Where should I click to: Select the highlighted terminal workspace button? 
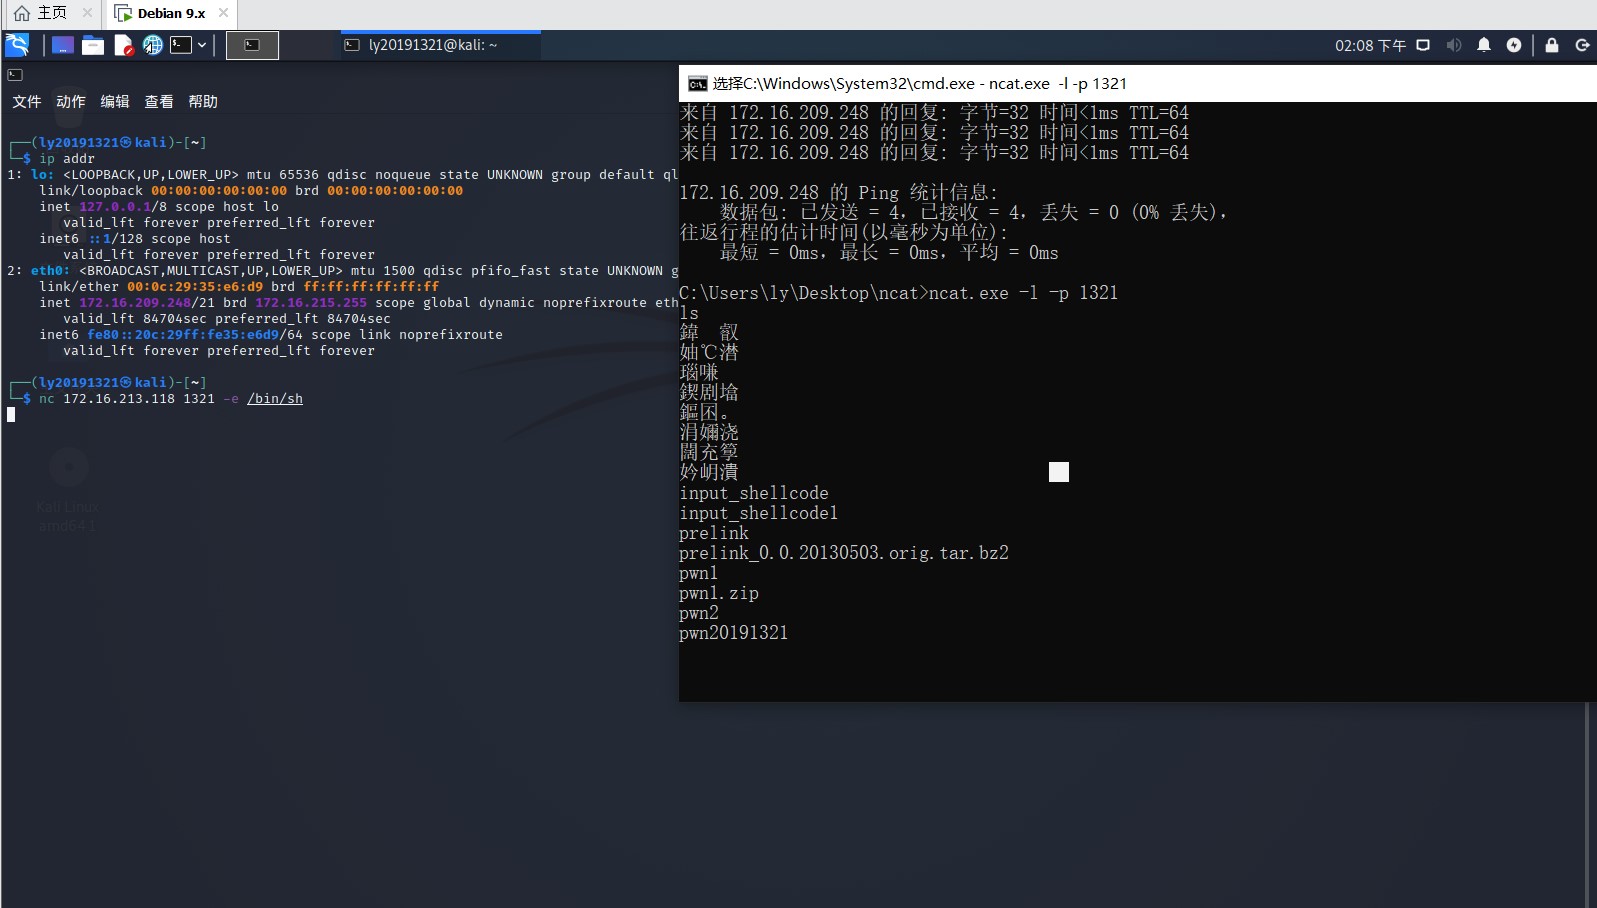point(252,45)
